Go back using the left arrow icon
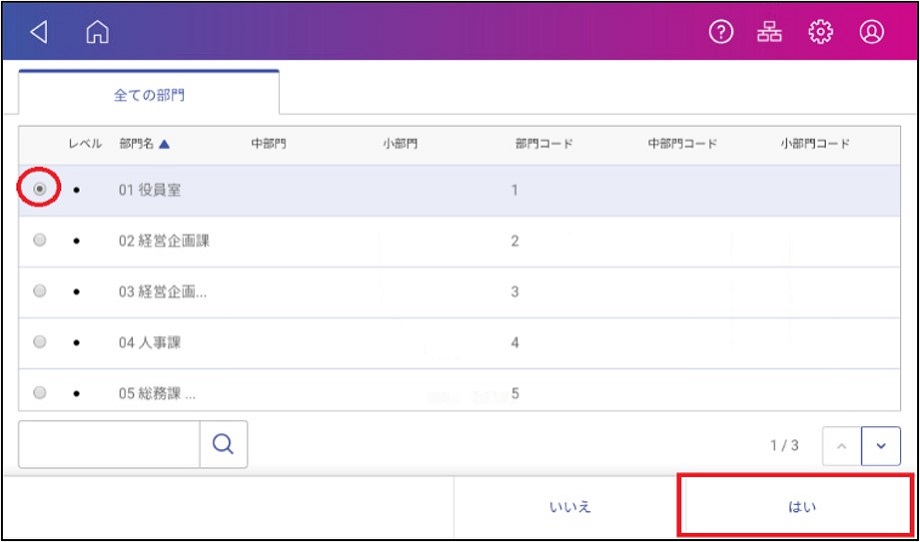The image size is (920, 542). coord(39,33)
